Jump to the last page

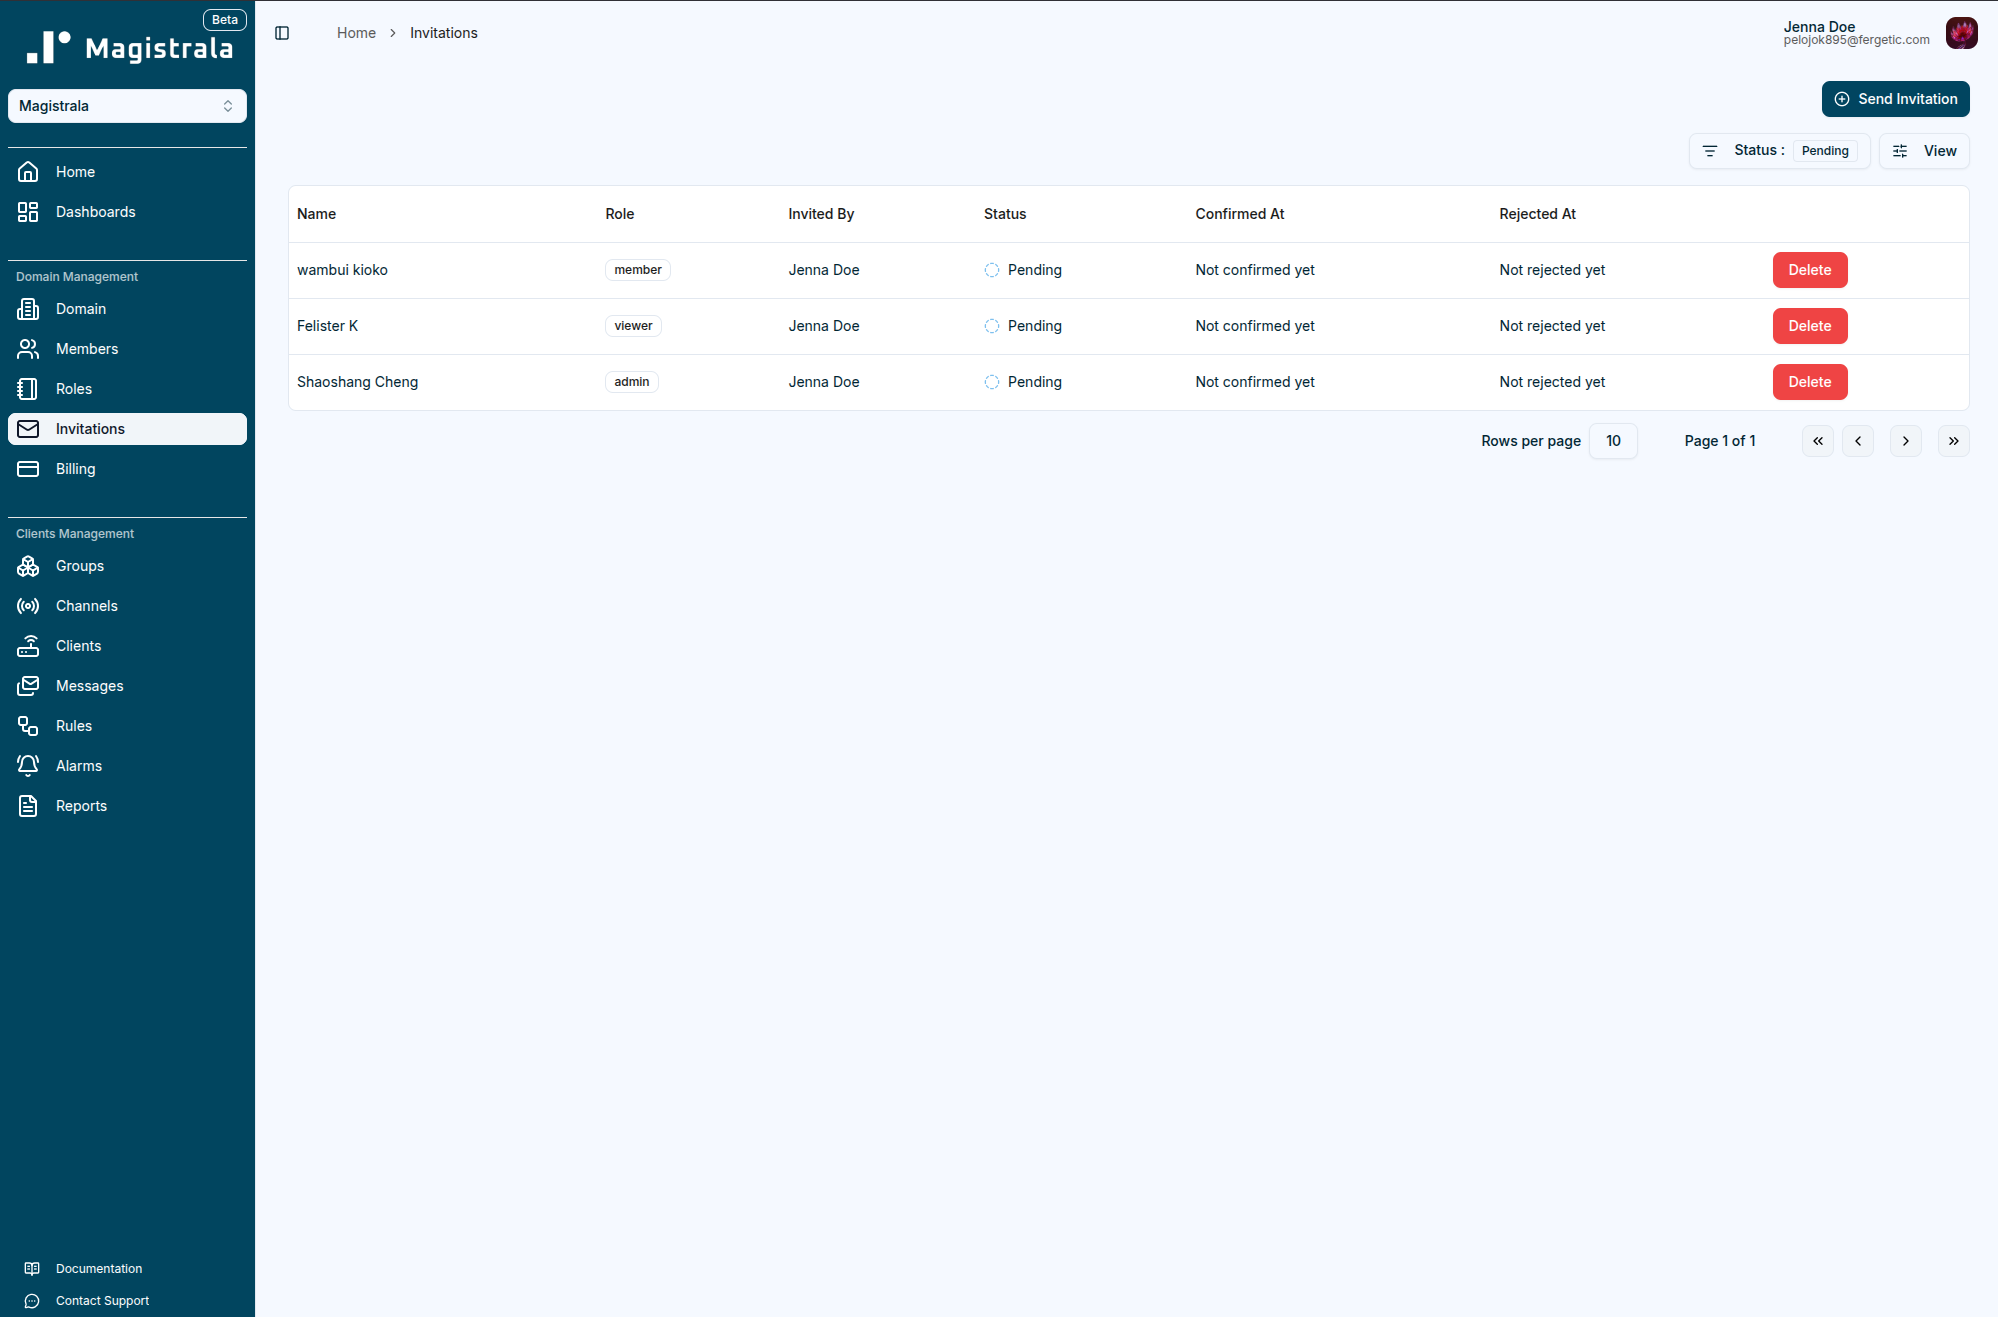click(x=1953, y=441)
